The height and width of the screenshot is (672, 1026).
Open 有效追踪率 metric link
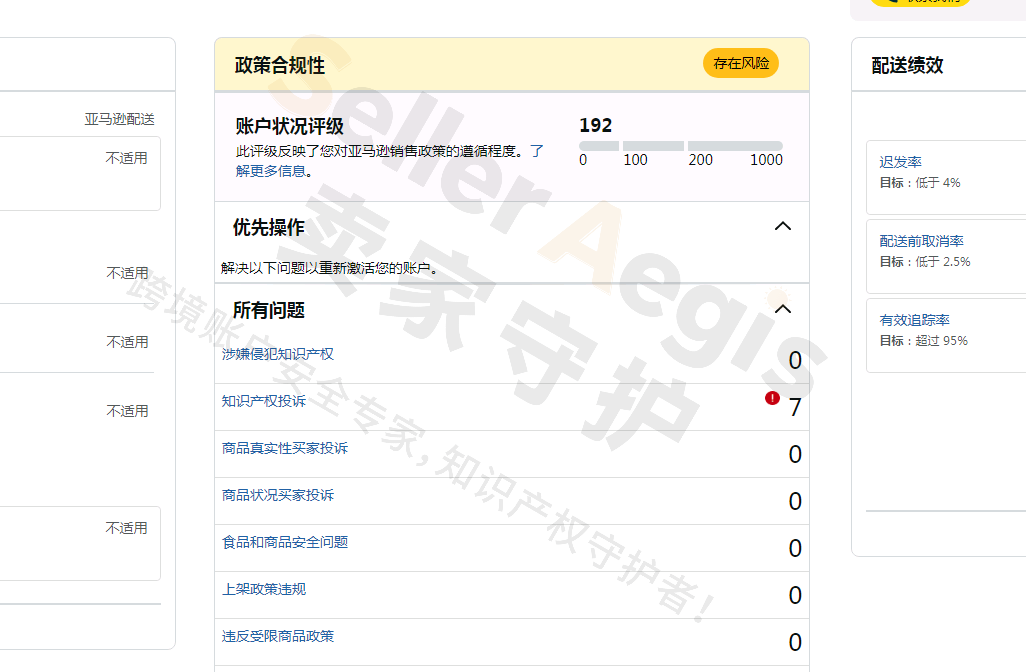click(x=914, y=321)
